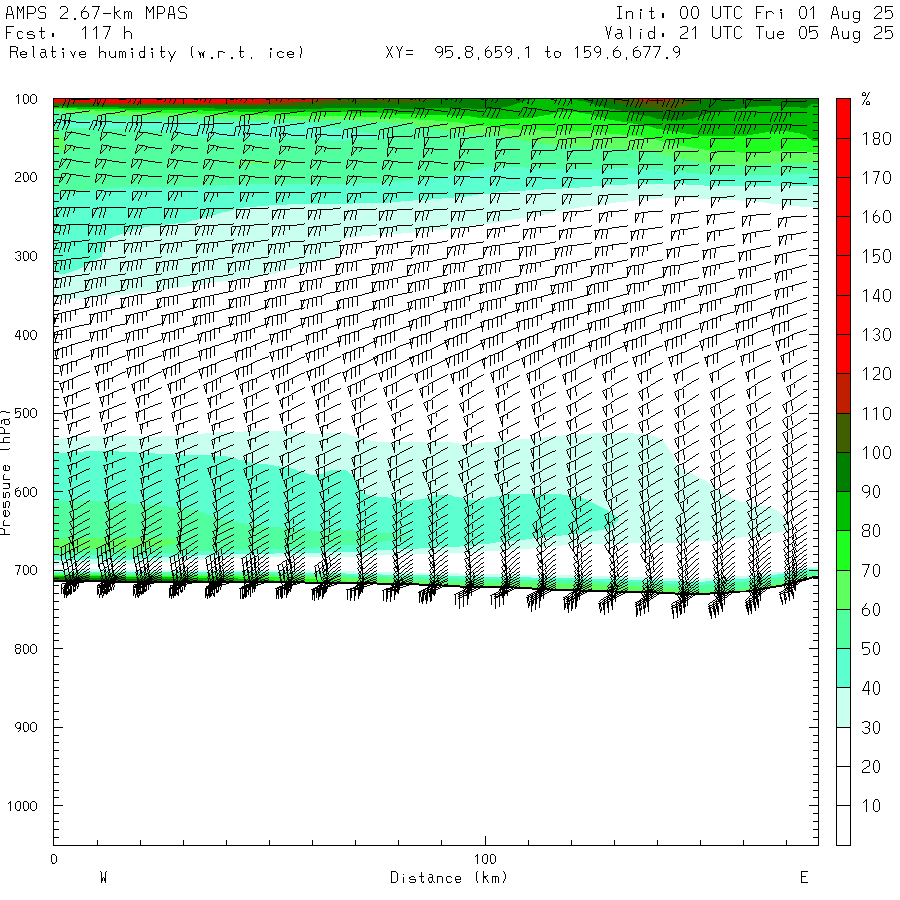This screenshot has height=900, width=900.
Task: Click the colorbar swatch between 180 and 170
Action: (x=843, y=158)
